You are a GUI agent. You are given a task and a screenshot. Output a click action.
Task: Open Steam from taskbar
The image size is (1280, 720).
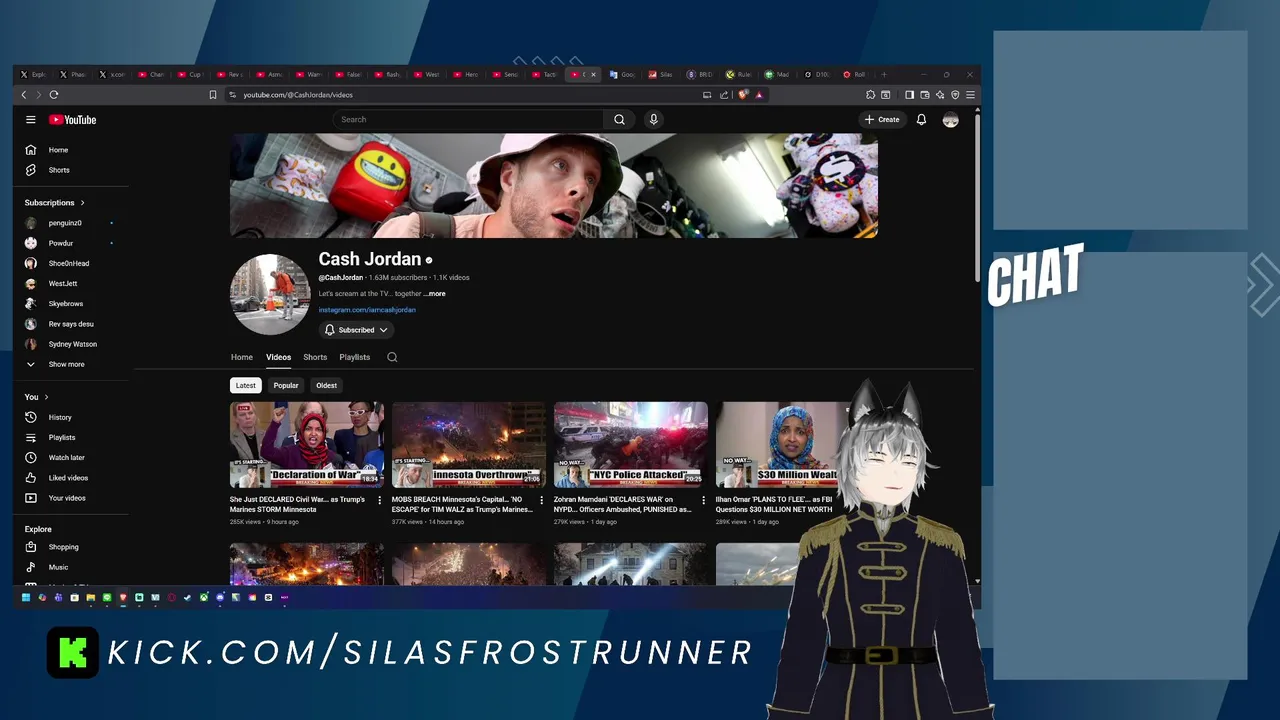[187, 597]
